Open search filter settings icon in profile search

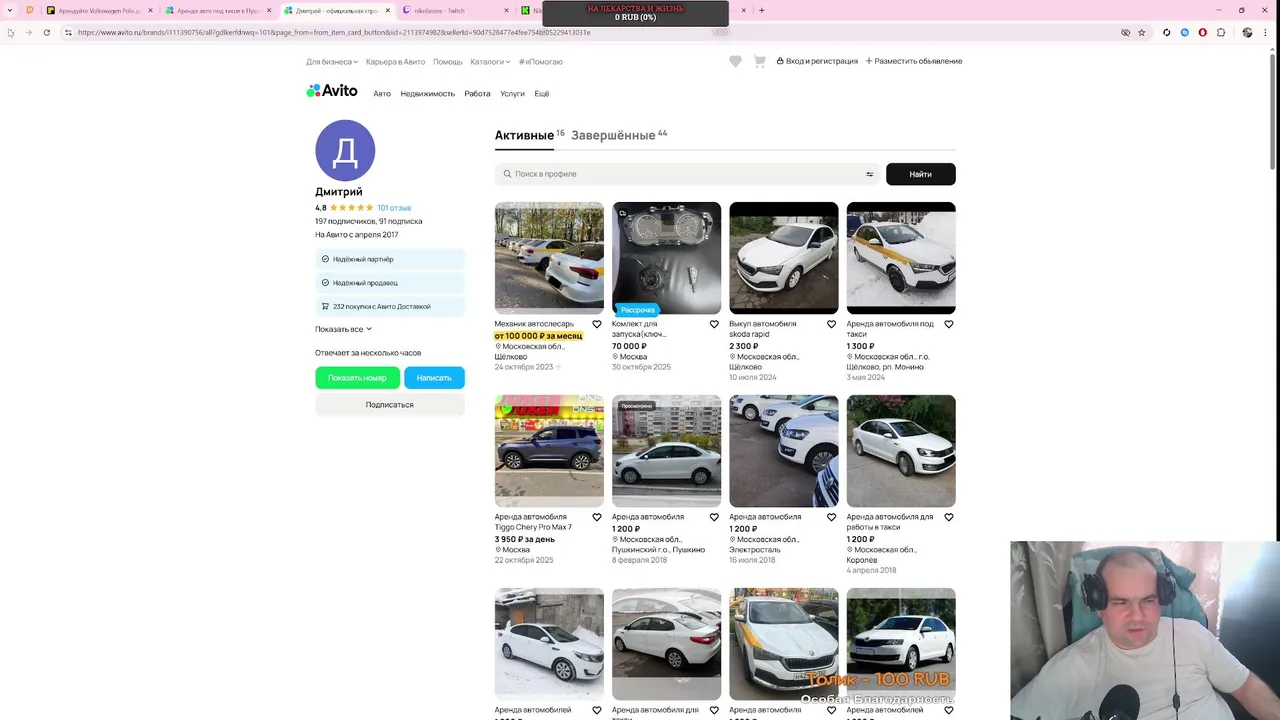click(x=869, y=174)
